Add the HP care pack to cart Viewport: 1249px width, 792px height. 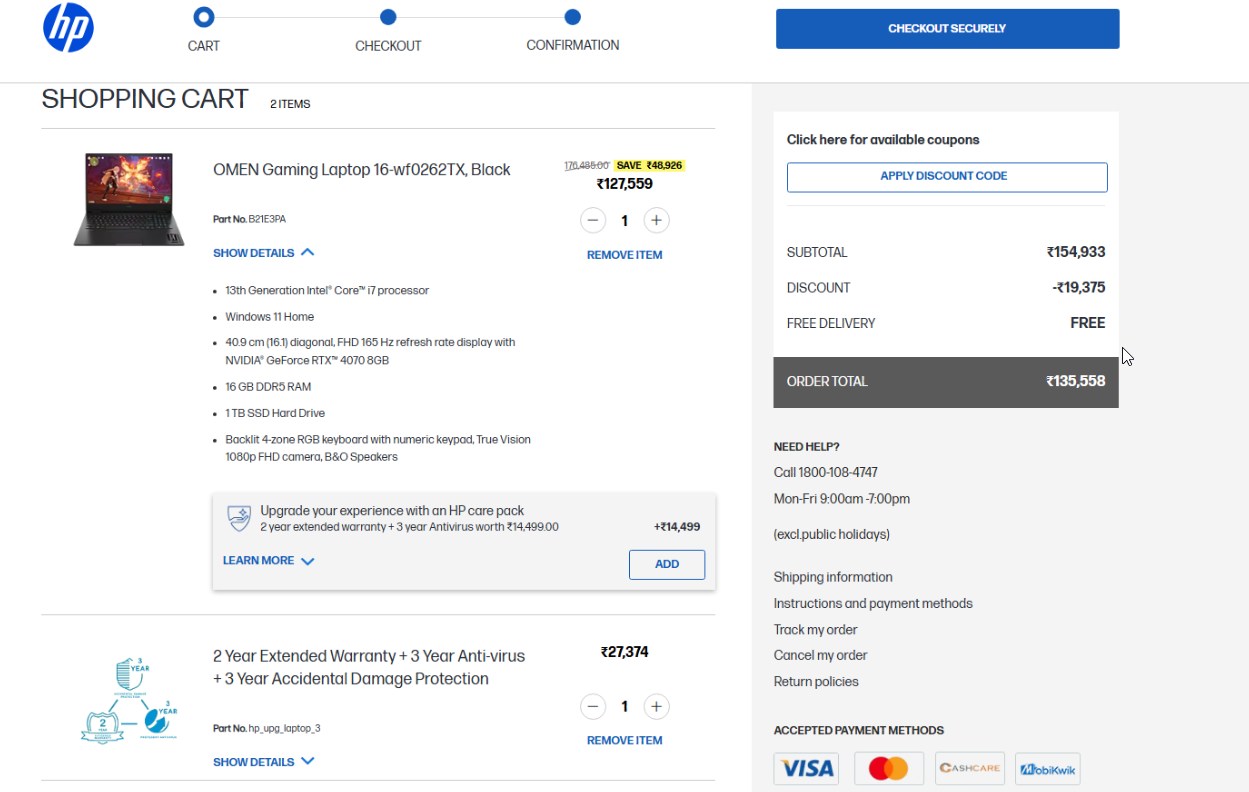tap(666, 564)
